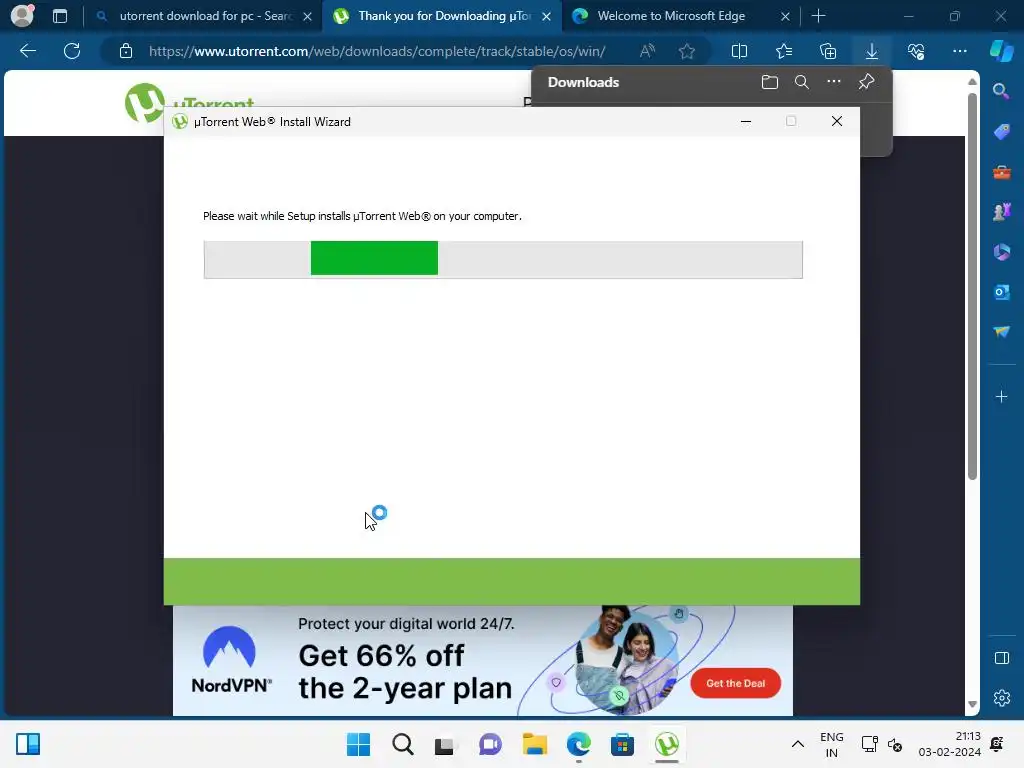
Task: Open the Read aloud feature
Action: click(x=647, y=51)
